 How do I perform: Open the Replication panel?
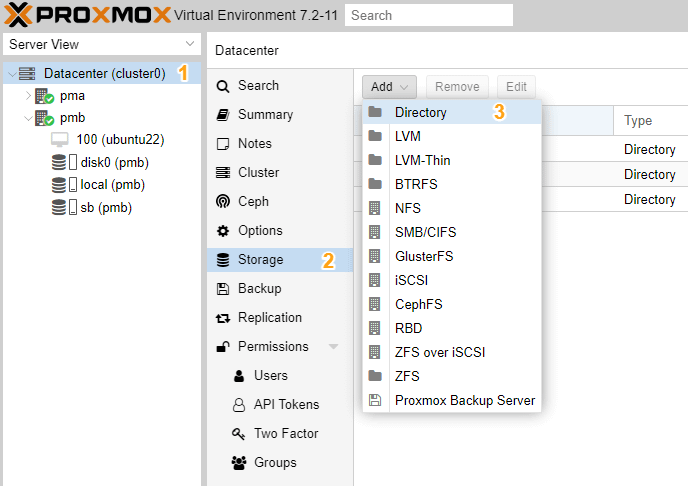coord(280,318)
